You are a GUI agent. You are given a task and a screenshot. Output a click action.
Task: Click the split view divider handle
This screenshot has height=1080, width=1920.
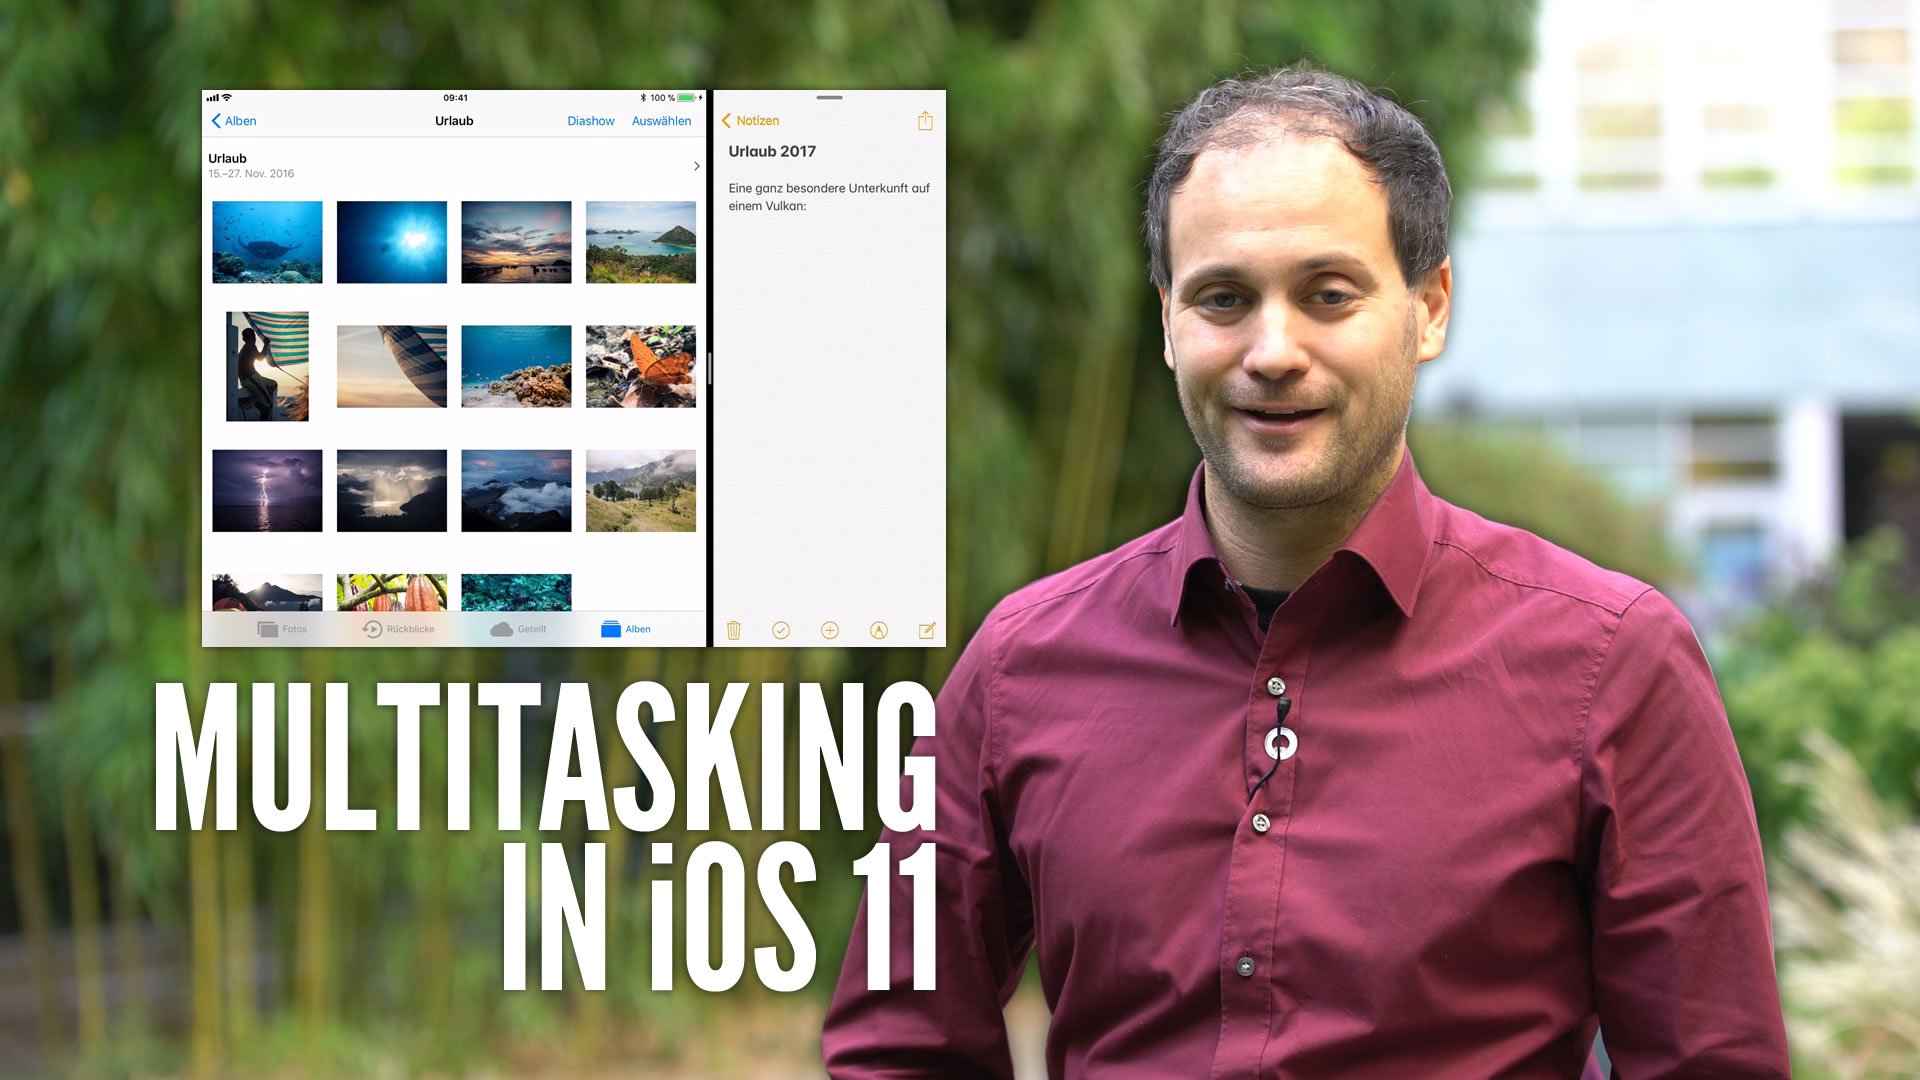coord(709,368)
